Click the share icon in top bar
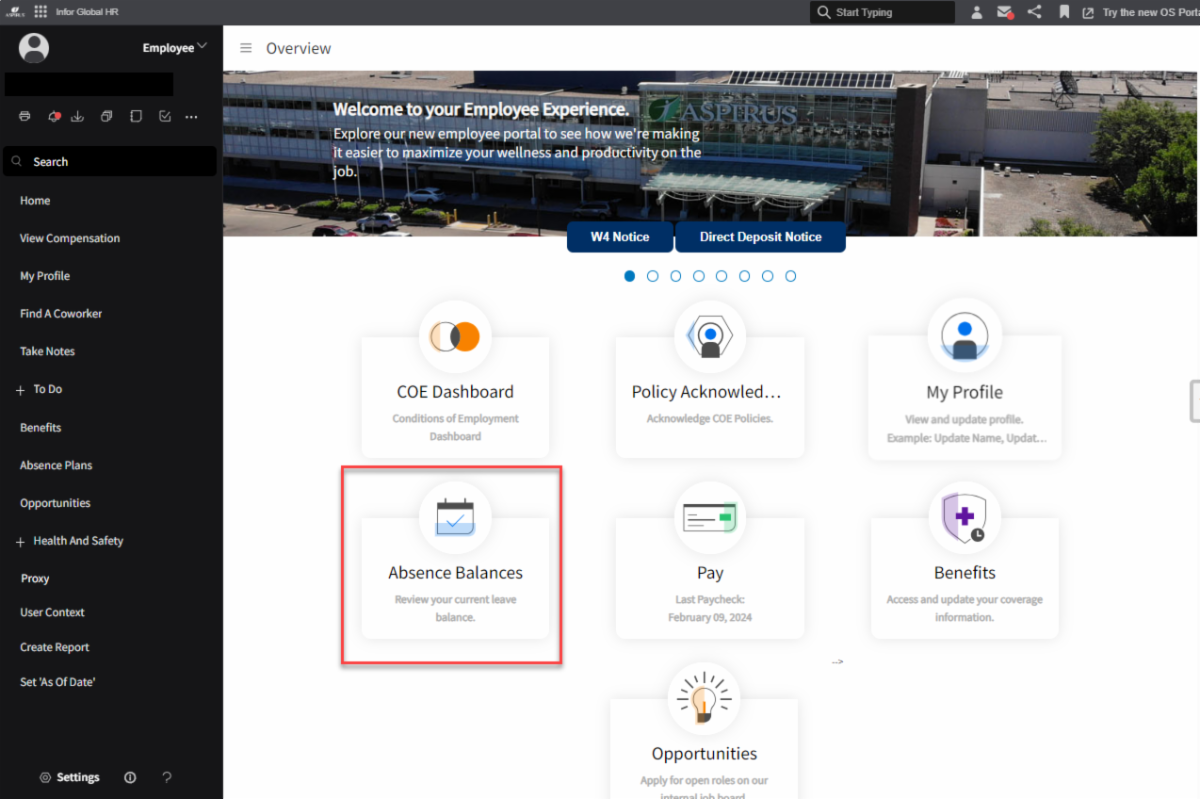The height and width of the screenshot is (799, 1200). click(1034, 12)
